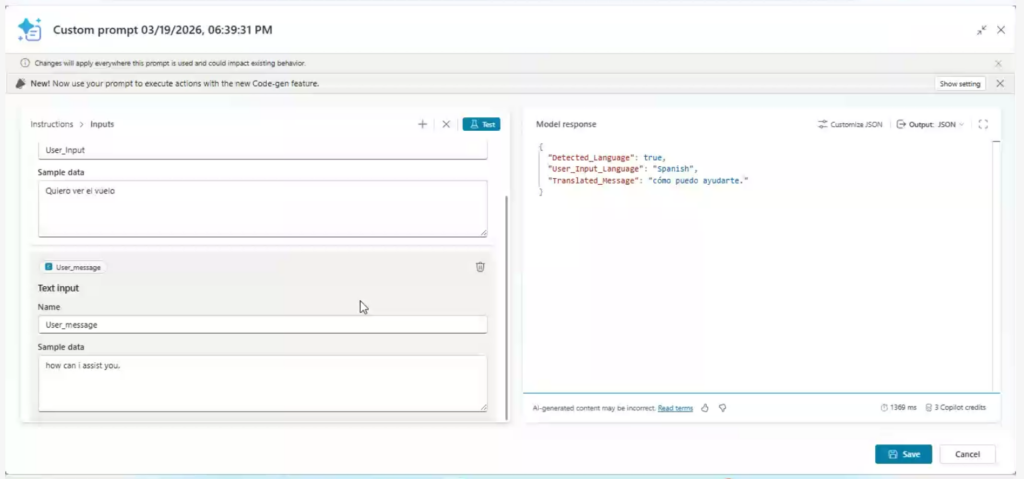
Task: Go back to Instructions breadcrumb
Action: tap(52, 125)
